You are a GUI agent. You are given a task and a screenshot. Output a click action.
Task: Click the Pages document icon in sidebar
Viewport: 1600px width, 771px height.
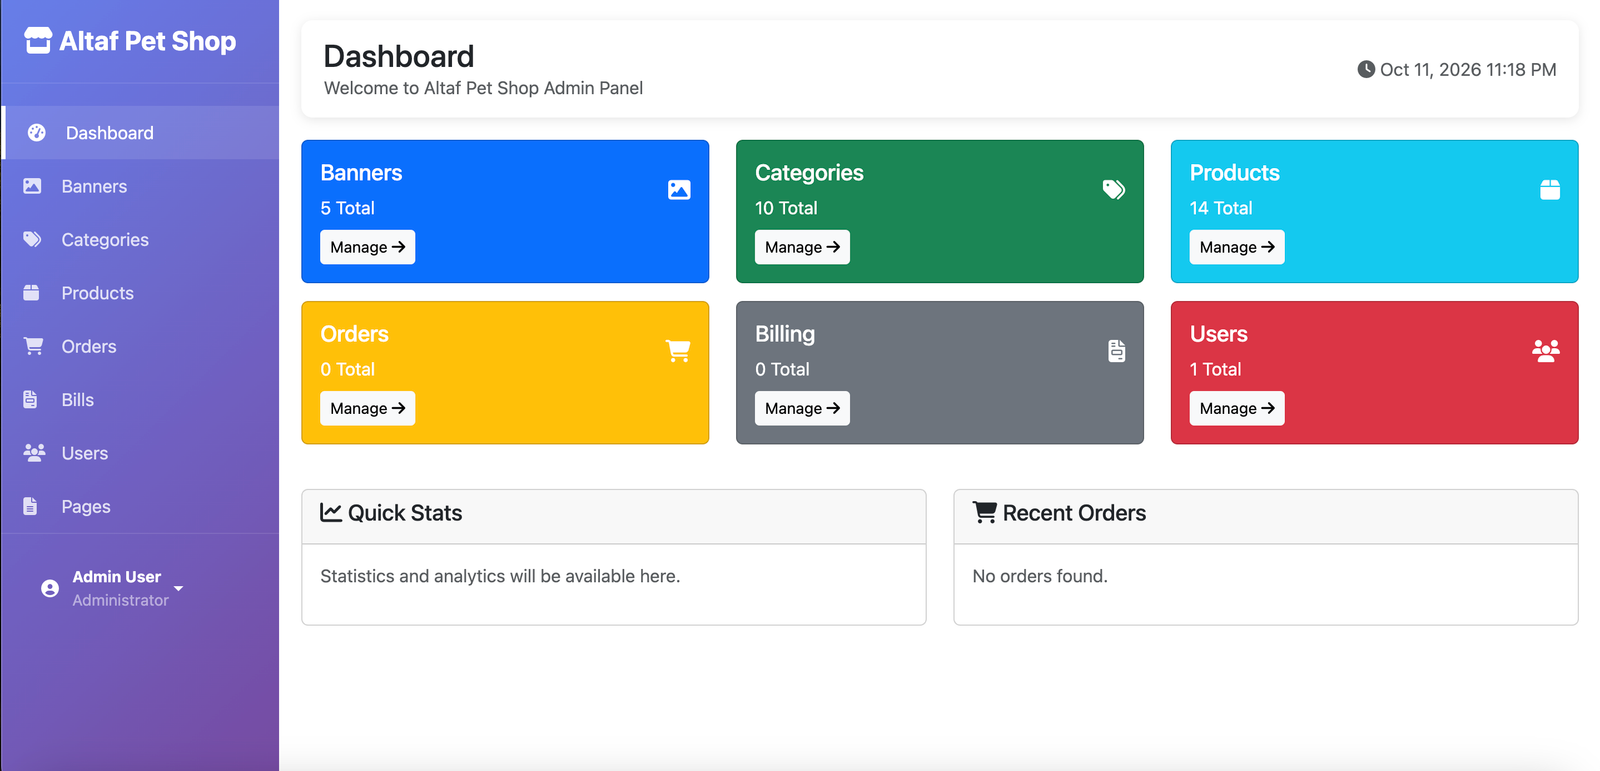pos(31,506)
